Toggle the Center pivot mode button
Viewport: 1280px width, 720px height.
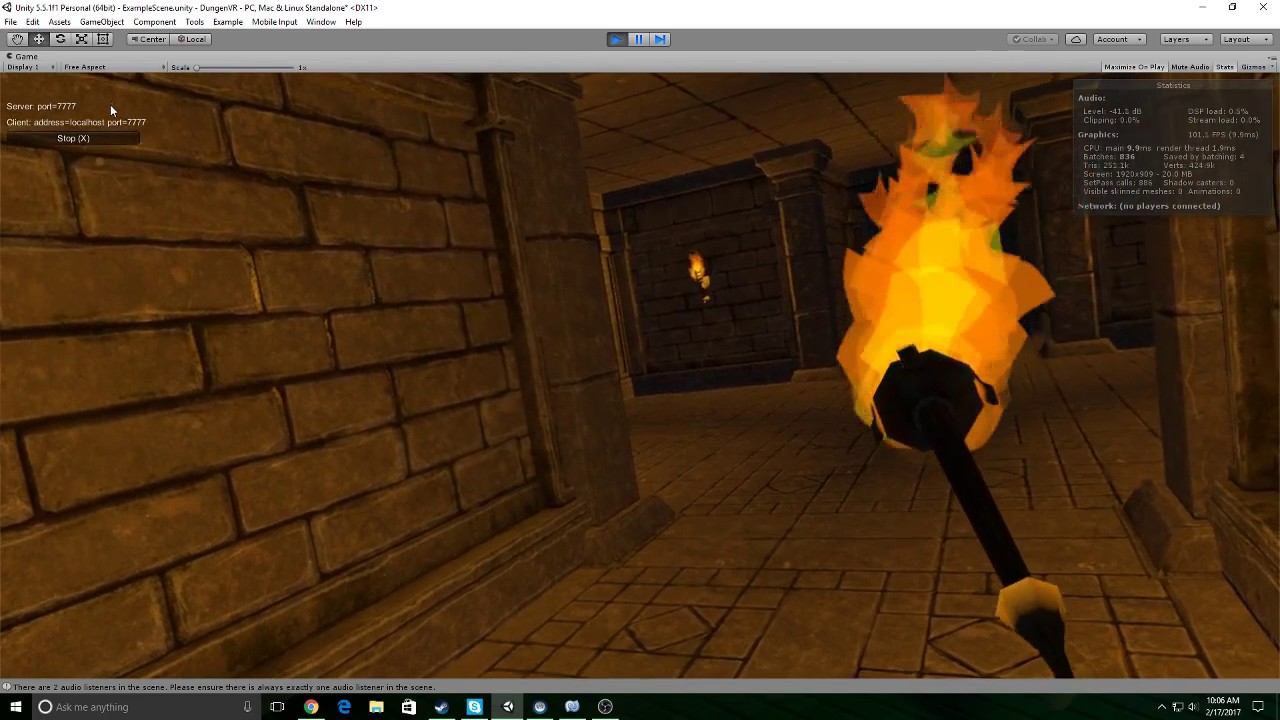pyautogui.click(x=148, y=39)
